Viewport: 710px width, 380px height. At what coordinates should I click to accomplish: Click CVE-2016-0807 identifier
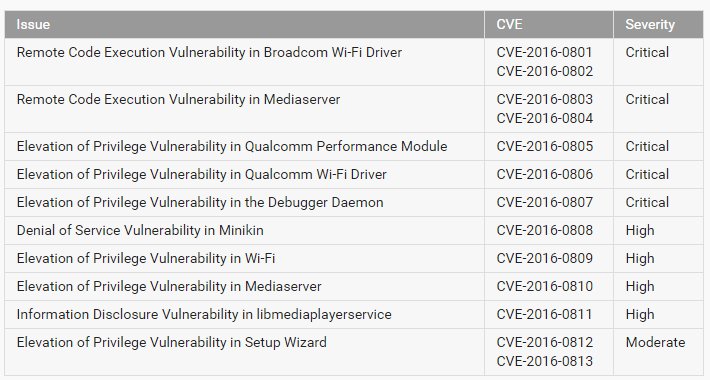[544, 202]
